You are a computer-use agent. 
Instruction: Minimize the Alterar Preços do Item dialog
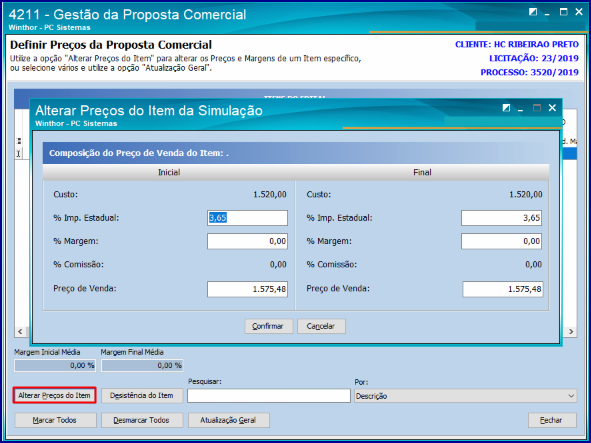point(521,109)
